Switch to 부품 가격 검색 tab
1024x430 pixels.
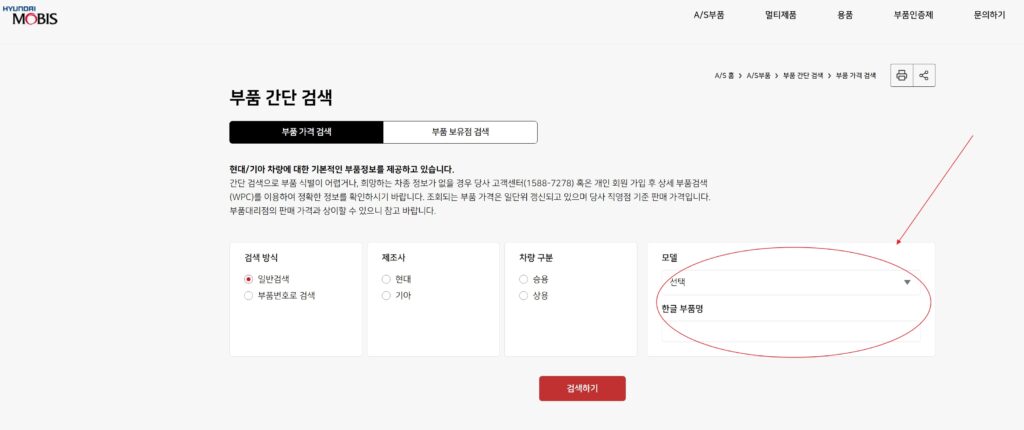coord(306,131)
